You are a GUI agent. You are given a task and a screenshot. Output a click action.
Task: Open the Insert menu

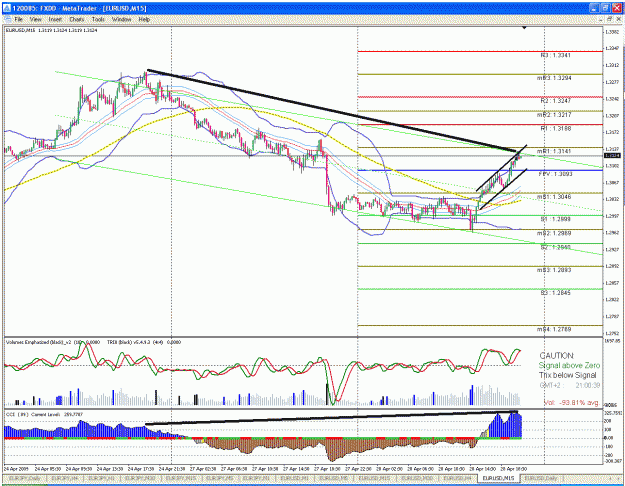[x=55, y=19]
